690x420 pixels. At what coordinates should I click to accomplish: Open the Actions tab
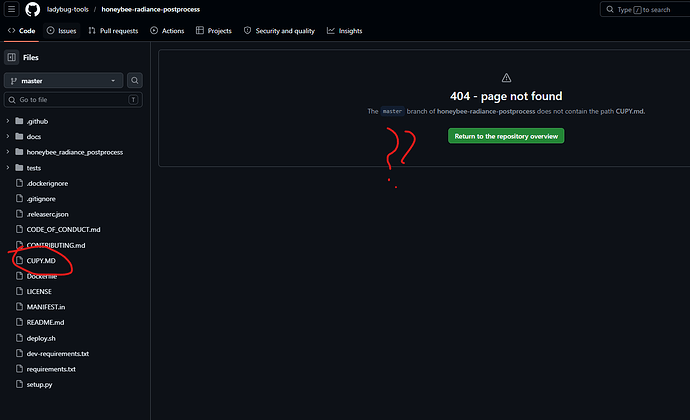(x=167, y=31)
